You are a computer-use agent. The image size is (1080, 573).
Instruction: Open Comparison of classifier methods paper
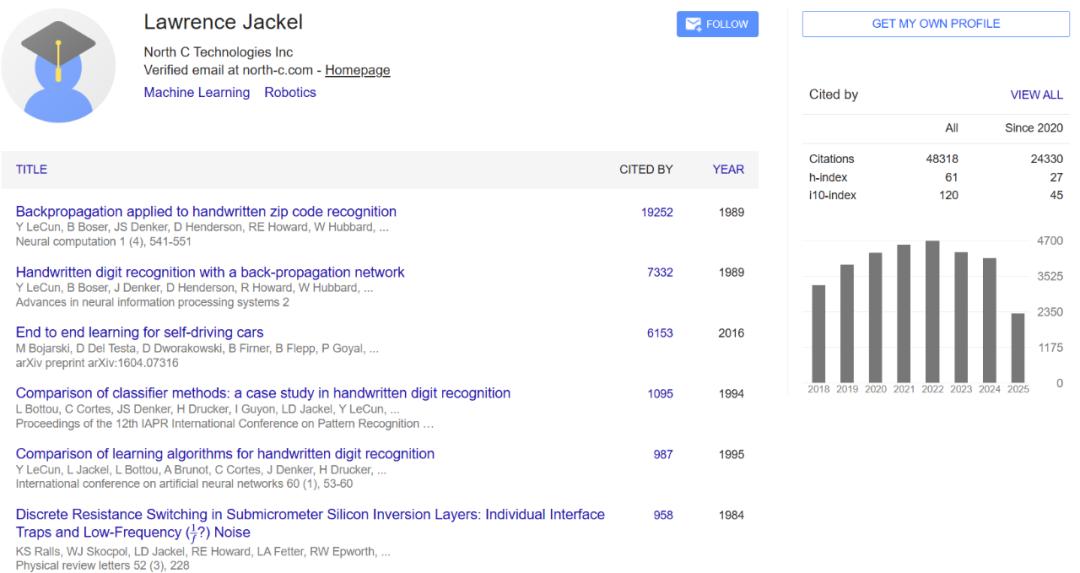pyautogui.click(x=263, y=393)
